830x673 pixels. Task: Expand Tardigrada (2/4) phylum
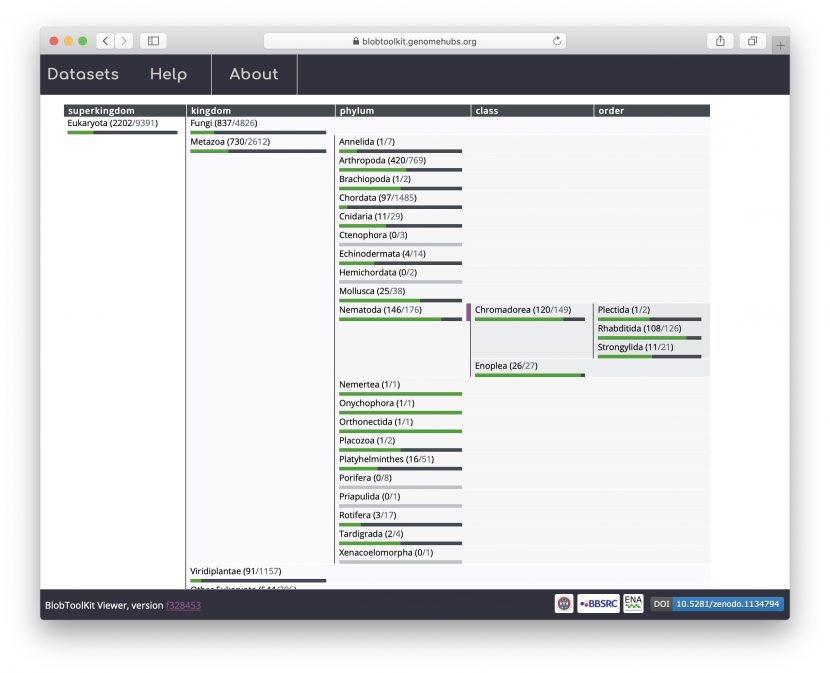[x=371, y=534]
